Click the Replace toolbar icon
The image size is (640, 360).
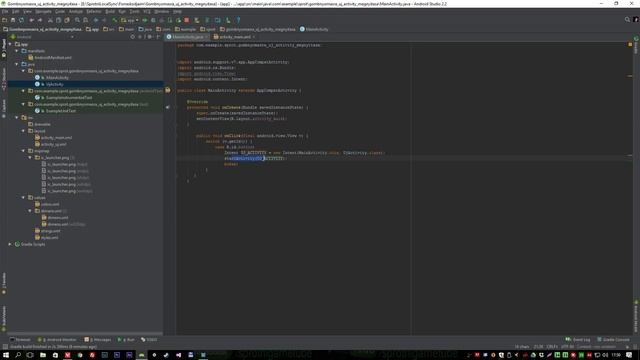point(85,20)
